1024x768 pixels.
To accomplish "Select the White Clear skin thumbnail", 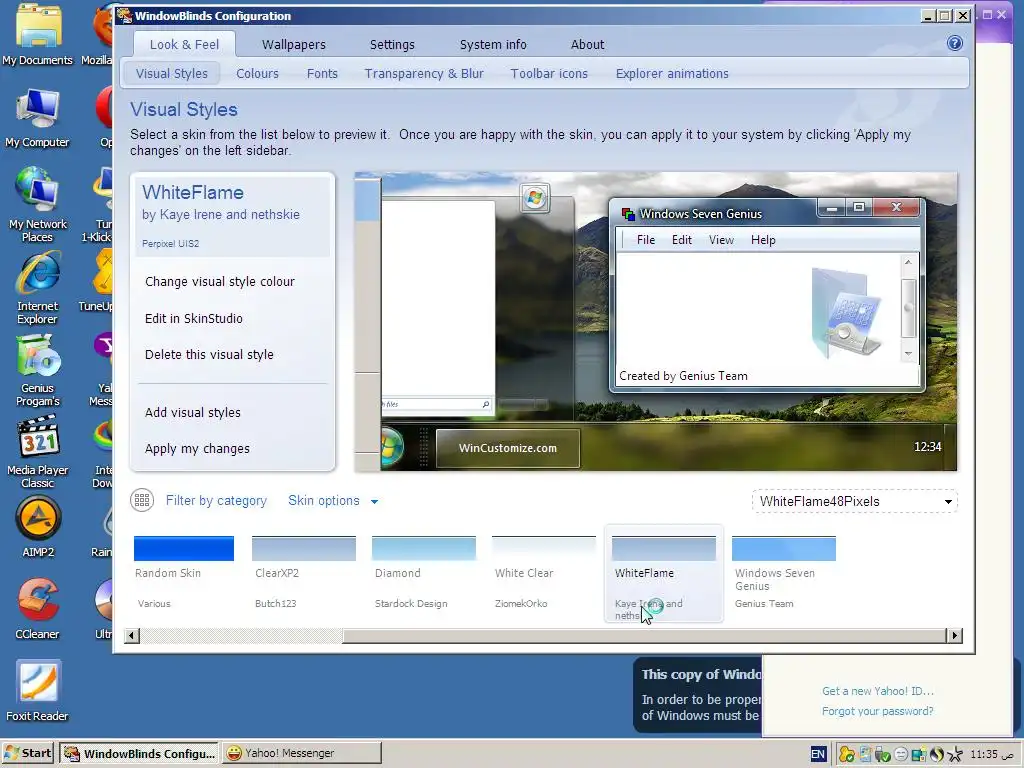I will (543, 549).
